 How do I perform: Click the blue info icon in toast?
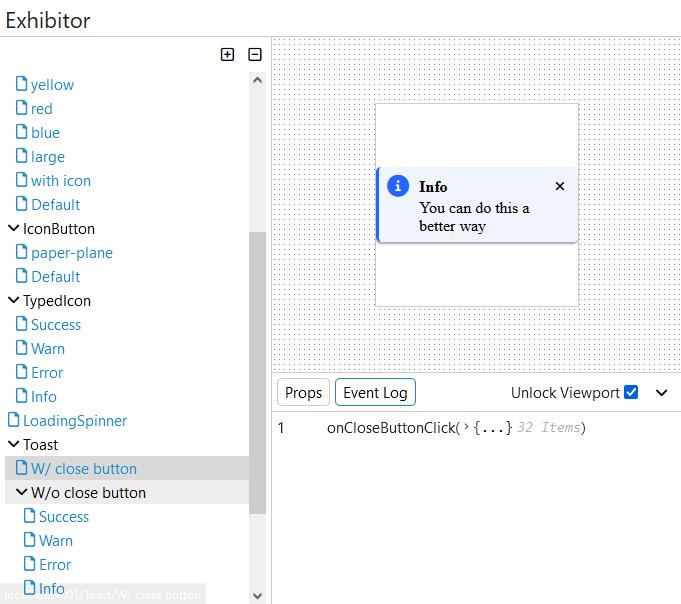coord(397,186)
